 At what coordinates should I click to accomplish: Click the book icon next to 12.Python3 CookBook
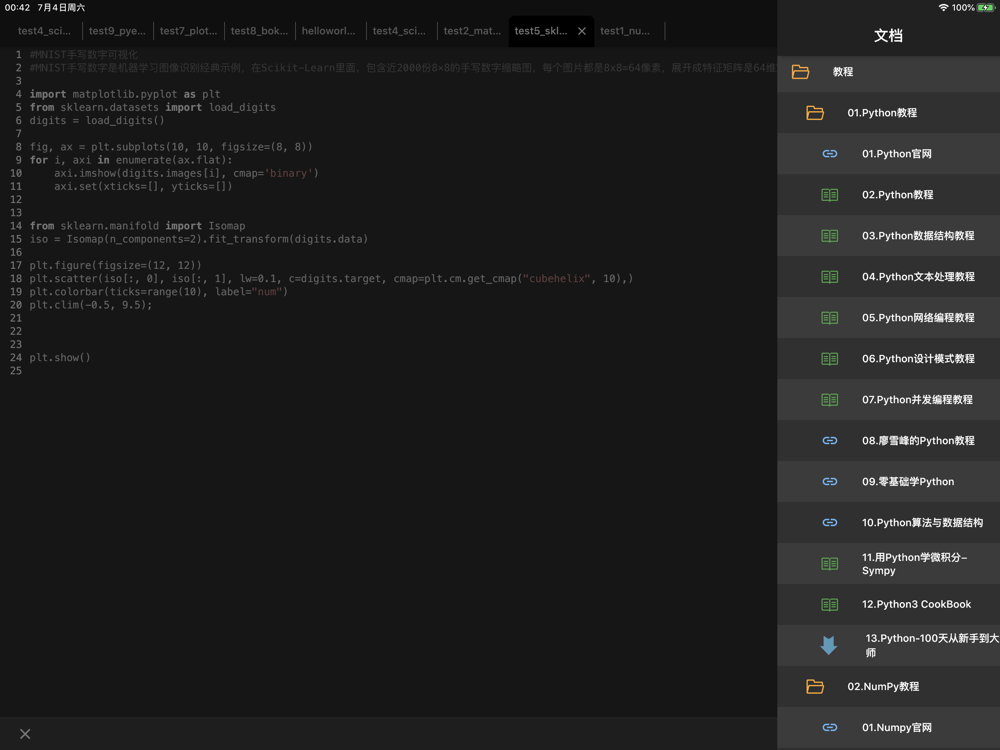click(x=829, y=605)
